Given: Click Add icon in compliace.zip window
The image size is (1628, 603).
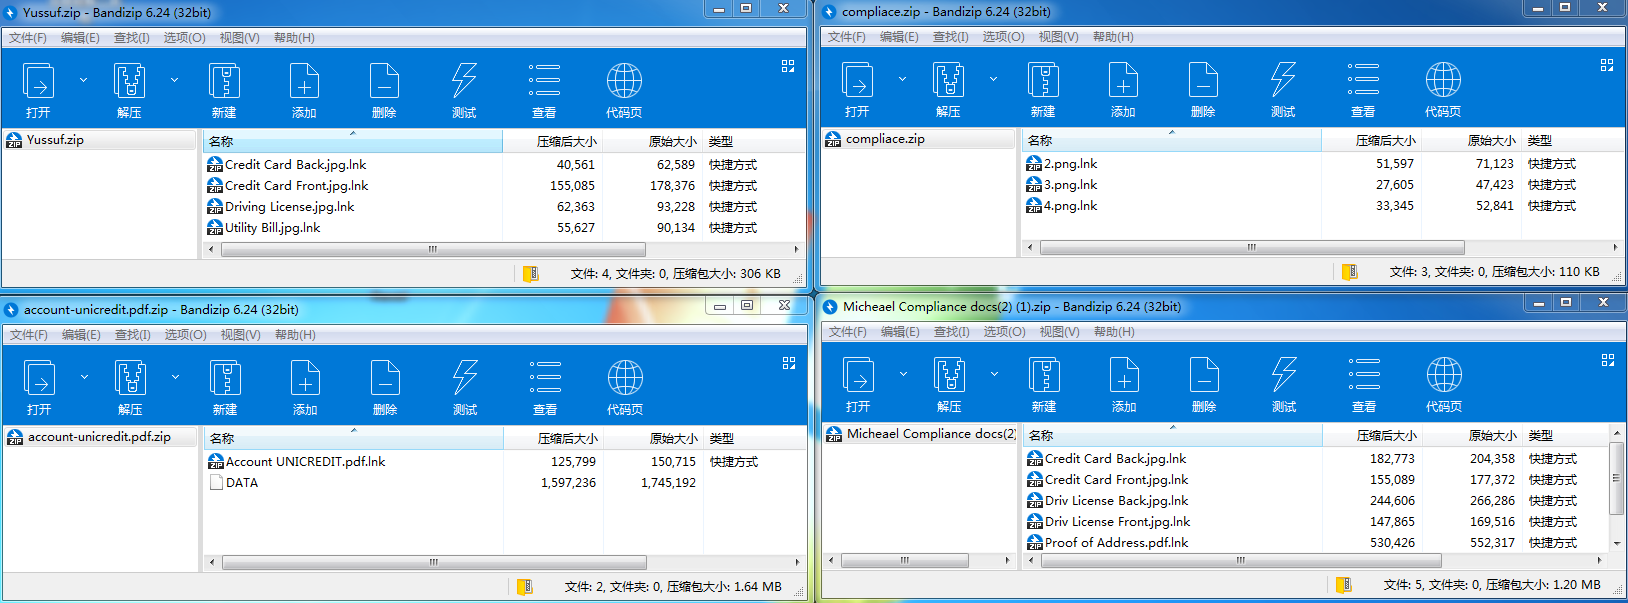Looking at the screenshot, I should click(1123, 80).
